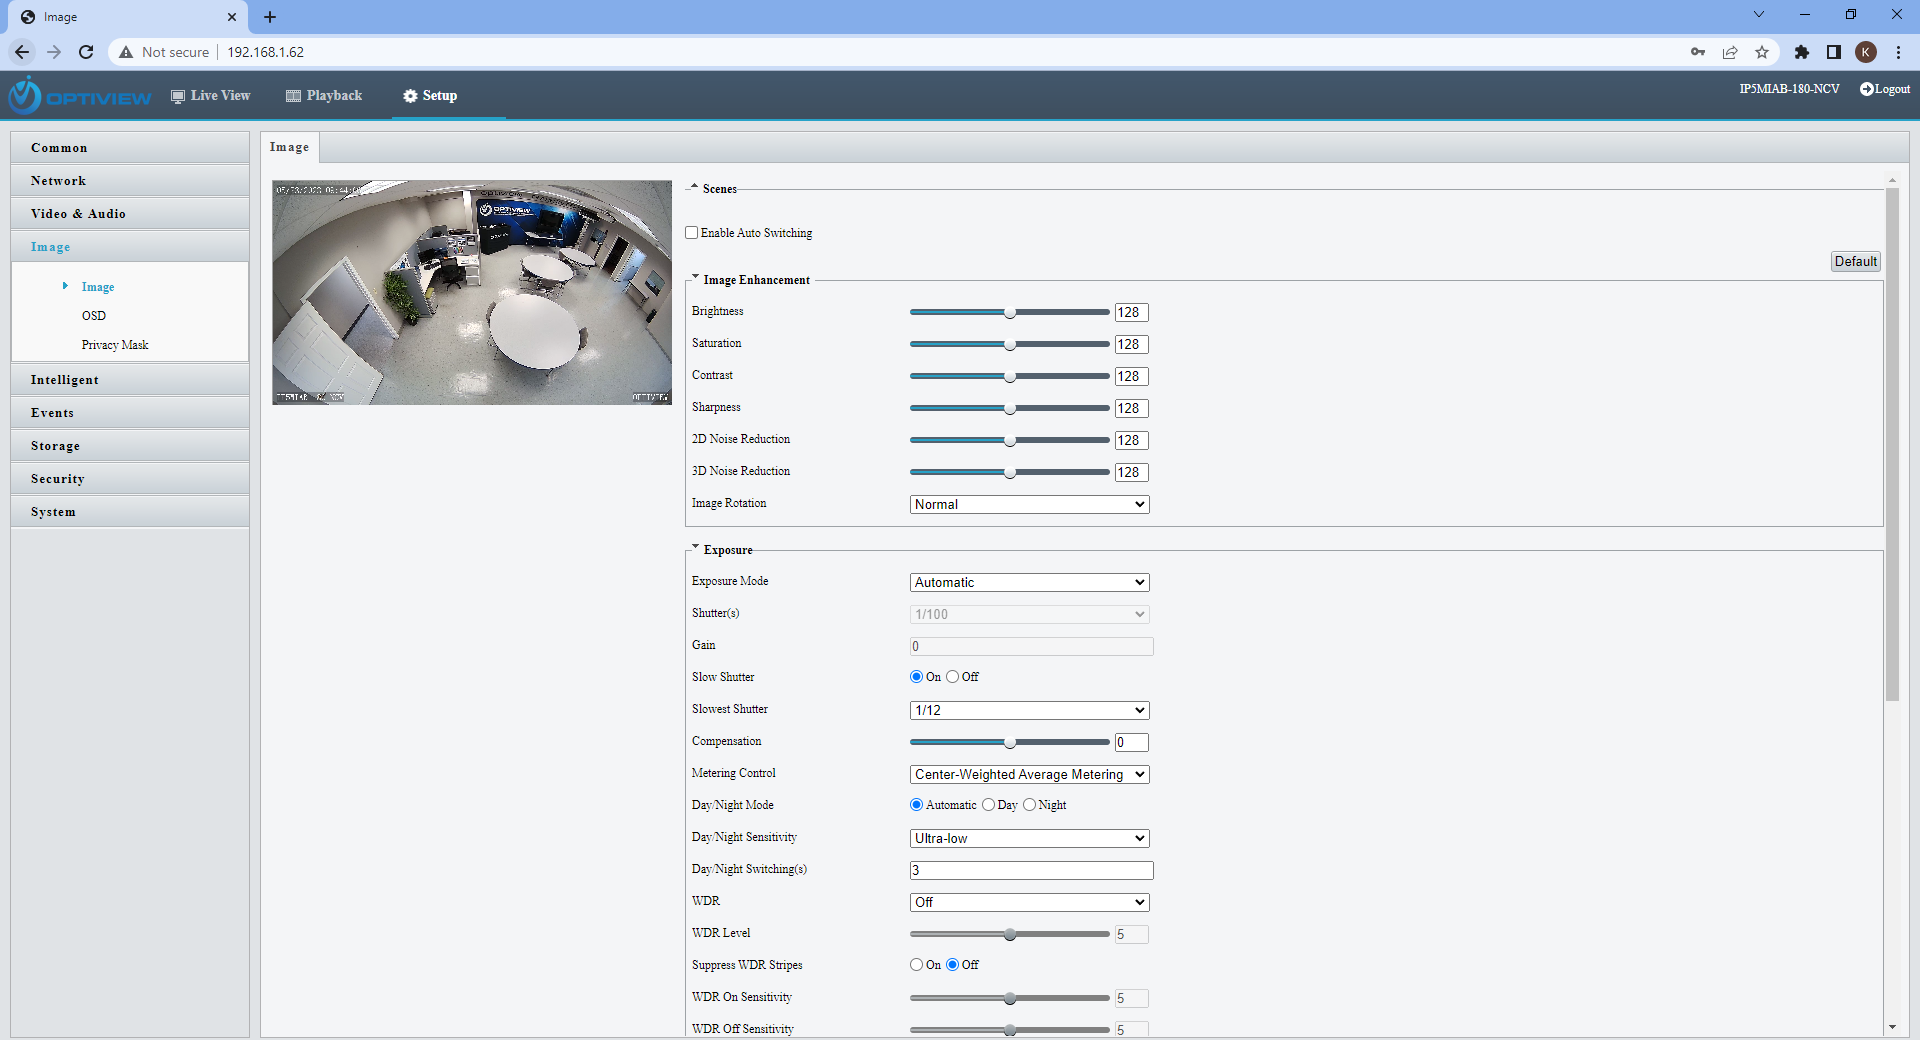This screenshot has height=1040, width=1920.
Task: Click the Brightness slider handle
Action: tap(1010, 313)
